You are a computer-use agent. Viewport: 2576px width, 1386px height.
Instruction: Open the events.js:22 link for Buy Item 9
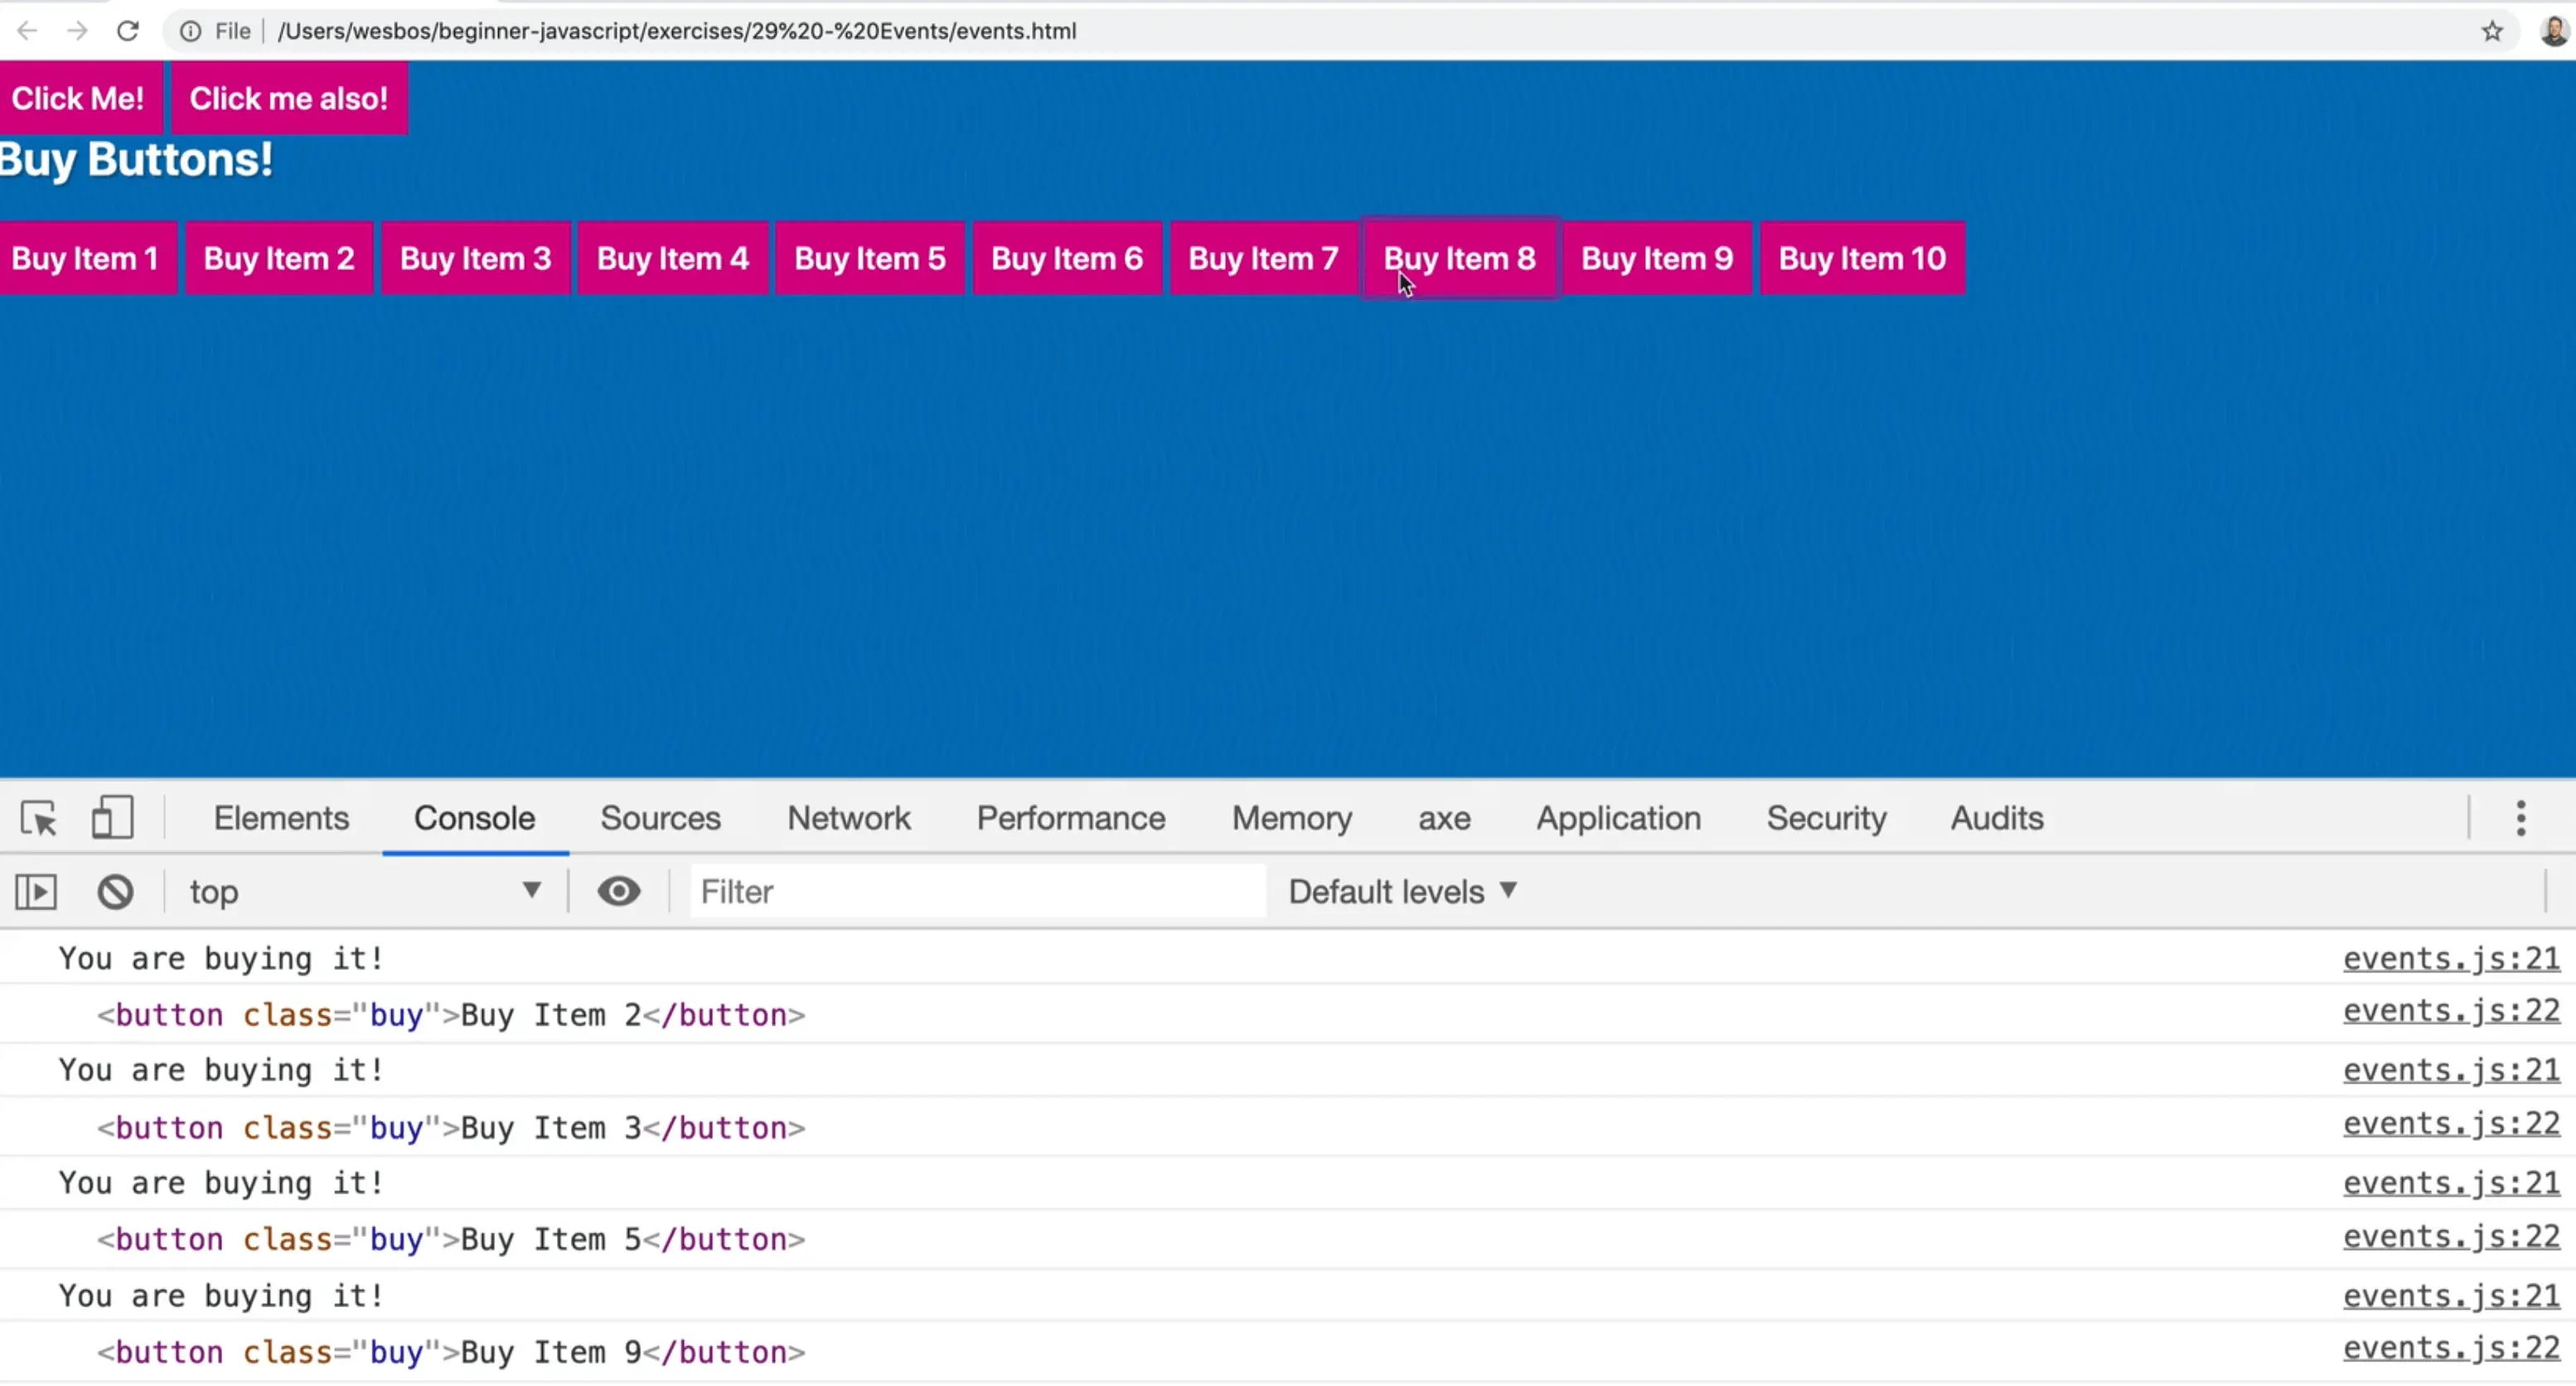(x=2450, y=1349)
